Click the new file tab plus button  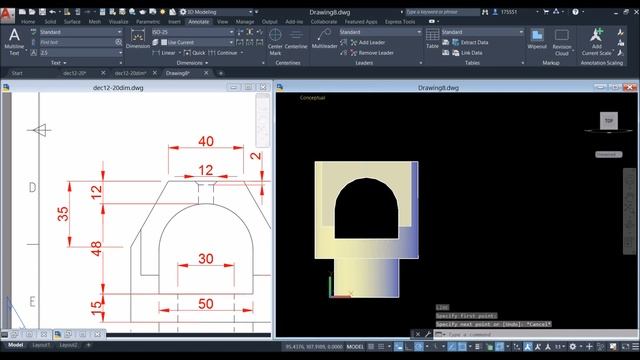tap(221, 73)
